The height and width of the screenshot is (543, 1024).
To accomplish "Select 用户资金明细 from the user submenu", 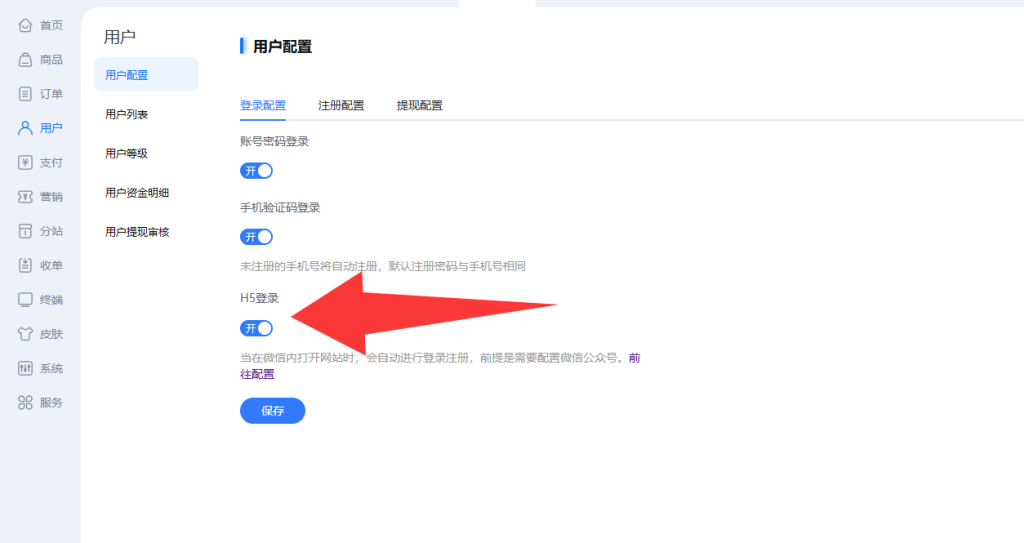I will [x=137, y=193].
